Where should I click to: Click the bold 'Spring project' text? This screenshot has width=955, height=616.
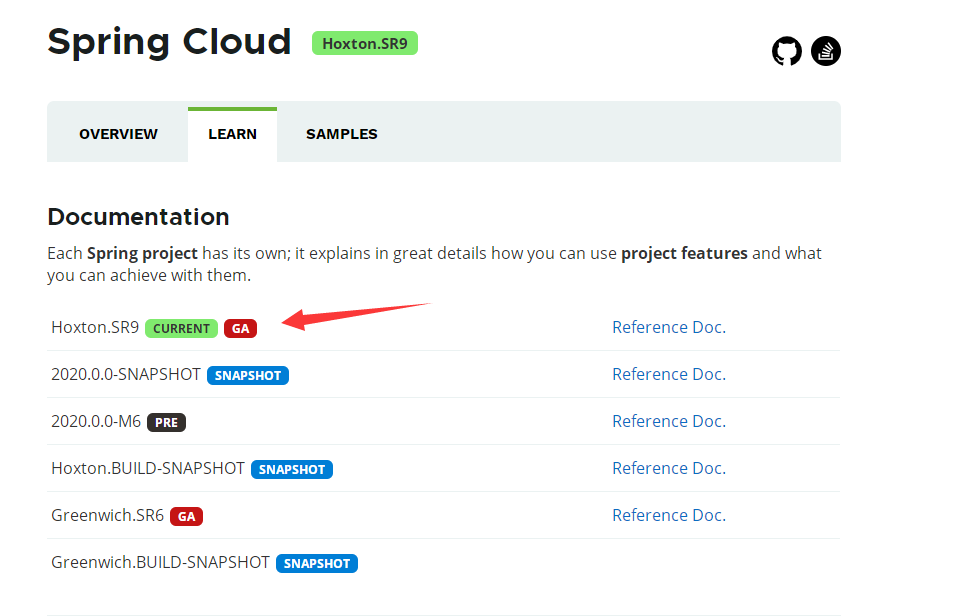coord(143,253)
